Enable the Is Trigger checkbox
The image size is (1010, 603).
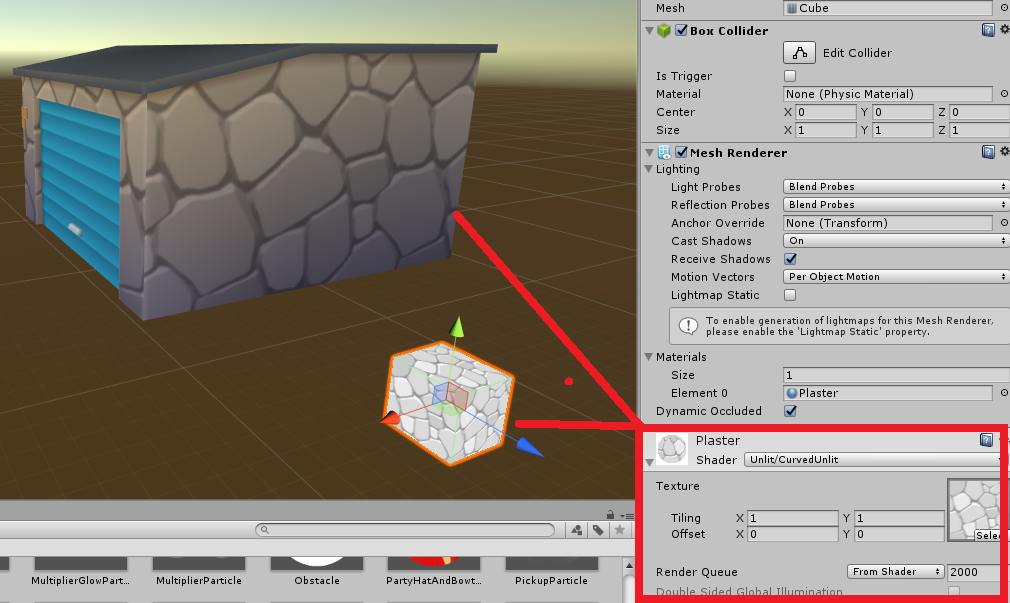789,75
